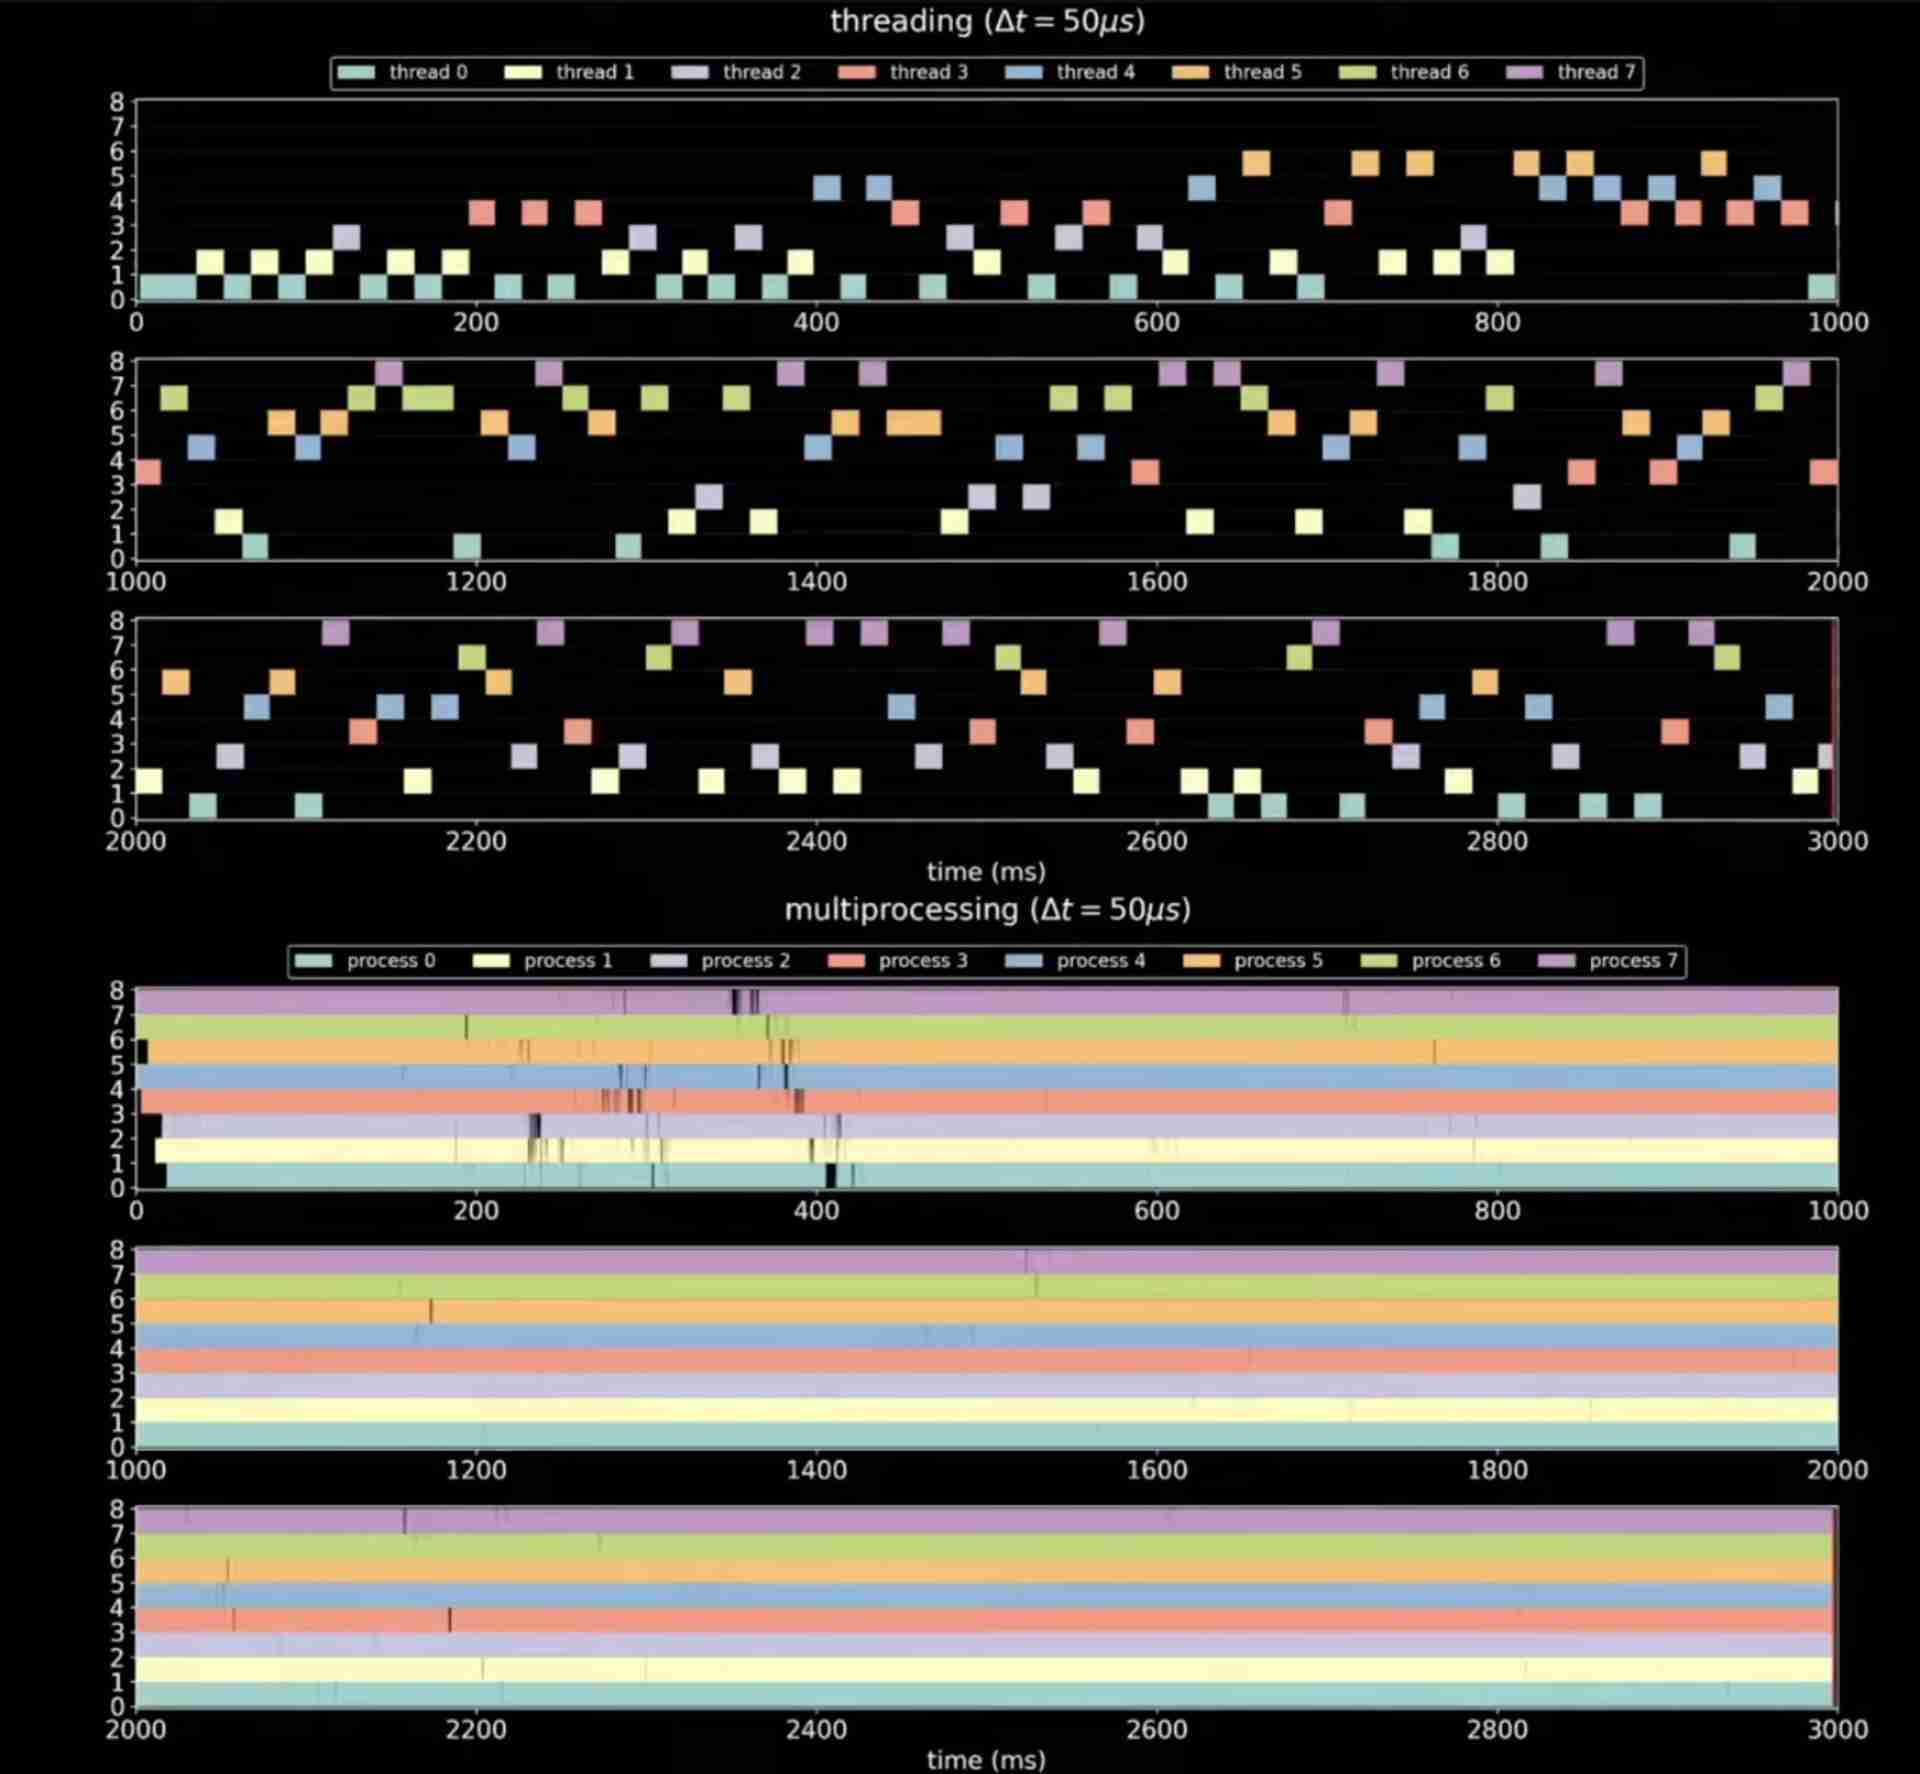Click the process 5 legend color swatch
The height and width of the screenshot is (1774, 1920).
pos(1202,961)
